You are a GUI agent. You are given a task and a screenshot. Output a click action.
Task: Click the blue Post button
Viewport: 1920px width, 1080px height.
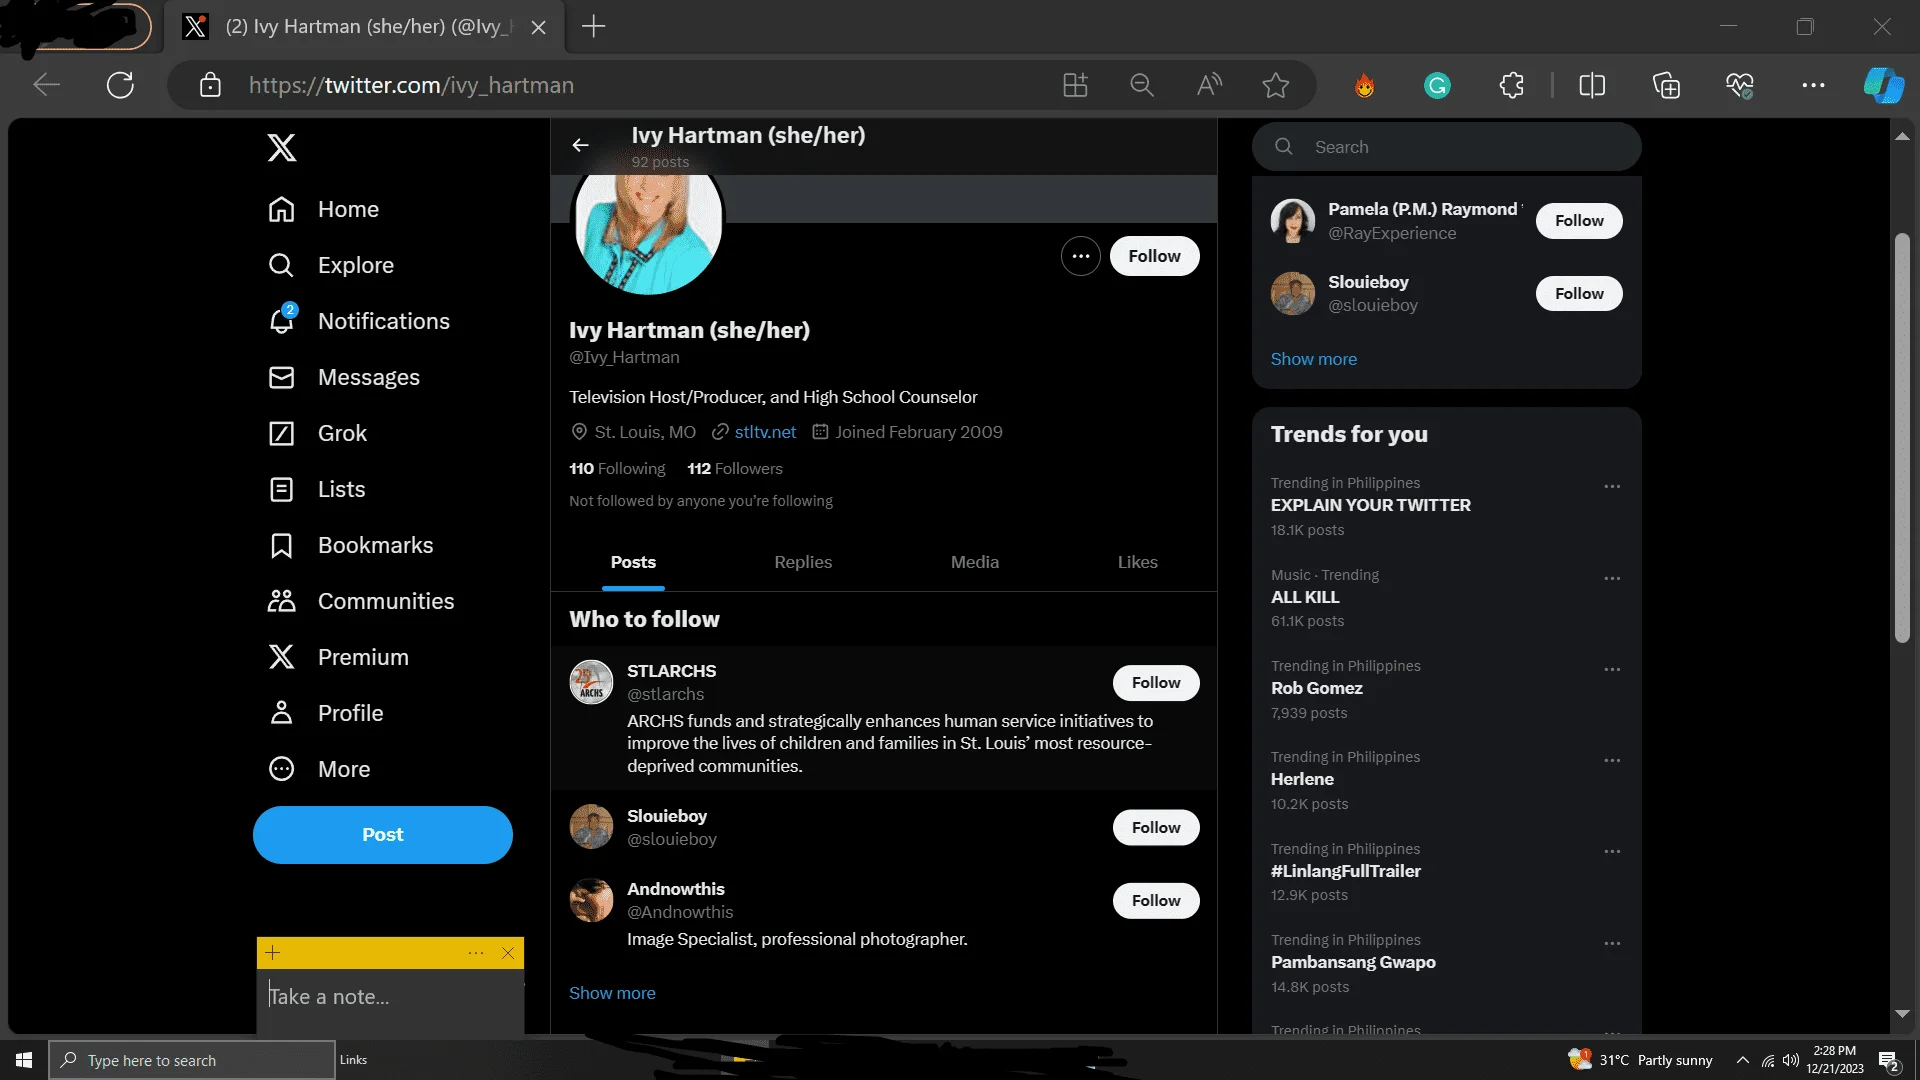(383, 835)
